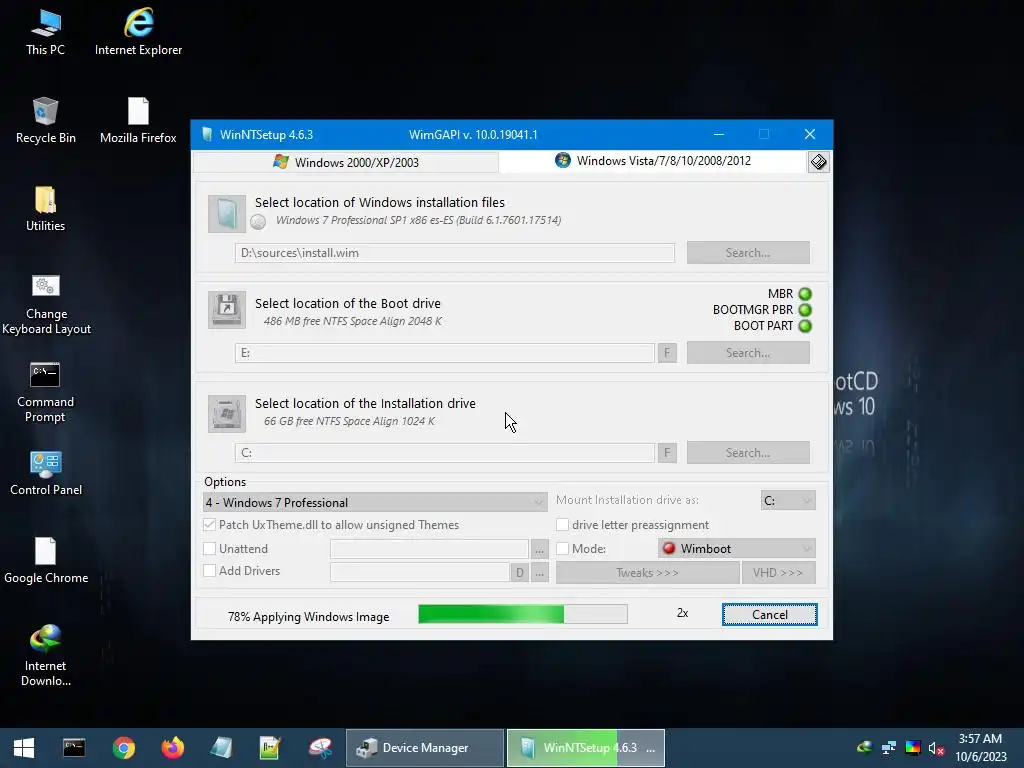Image resolution: width=1024 pixels, height=768 pixels.
Task: Open the green notepad taskbar icon
Action: click(x=270, y=748)
